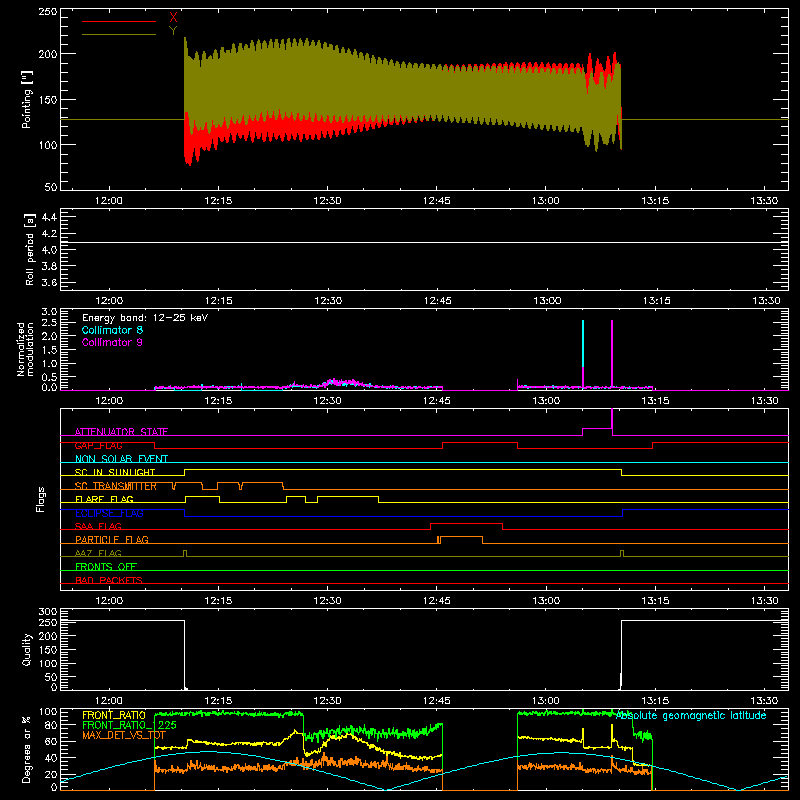Click the raised SAA_FLAG step segment
The image size is (800, 800).
[x=466, y=523]
